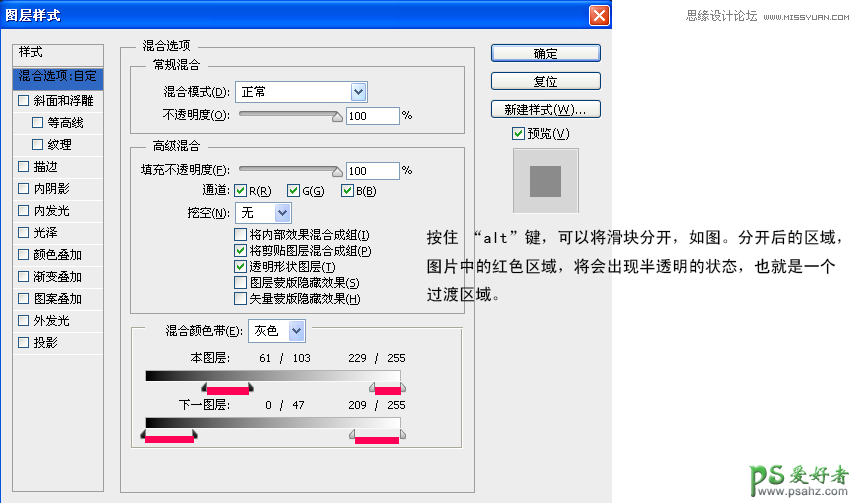Viewport: 860px width, 503px height.
Task: Click the 填充不透明度 value field
Action: tap(372, 171)
